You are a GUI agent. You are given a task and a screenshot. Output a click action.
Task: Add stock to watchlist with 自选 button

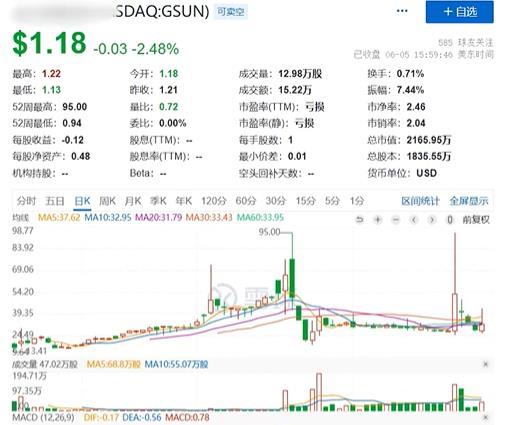460,12
